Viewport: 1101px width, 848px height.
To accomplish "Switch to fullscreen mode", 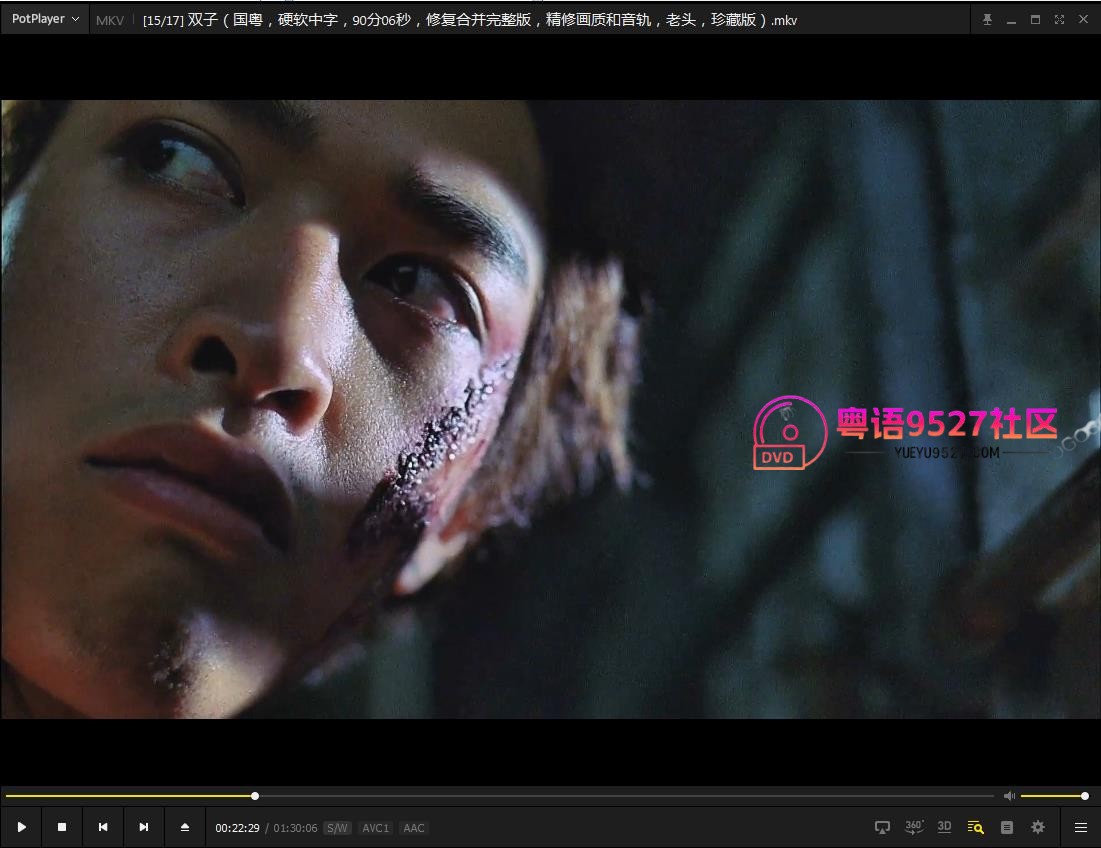I will (x=1059, y=20).
